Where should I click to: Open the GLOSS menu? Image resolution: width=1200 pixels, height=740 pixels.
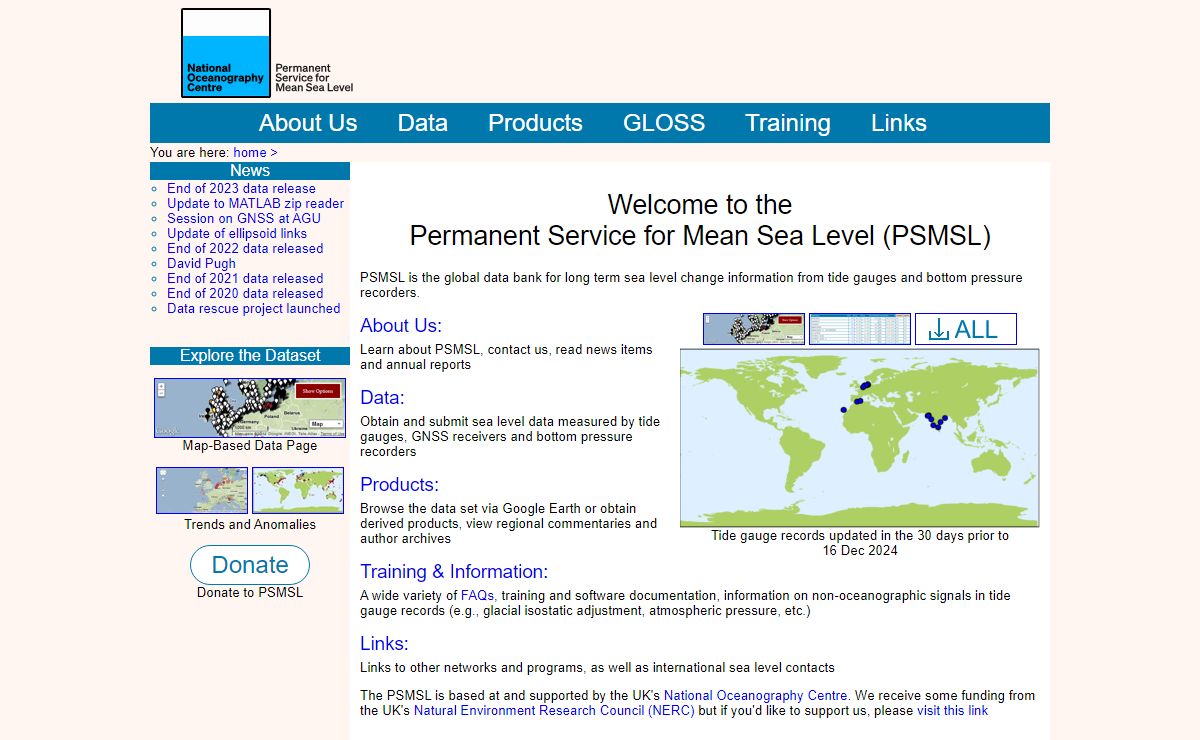[664, 123]
